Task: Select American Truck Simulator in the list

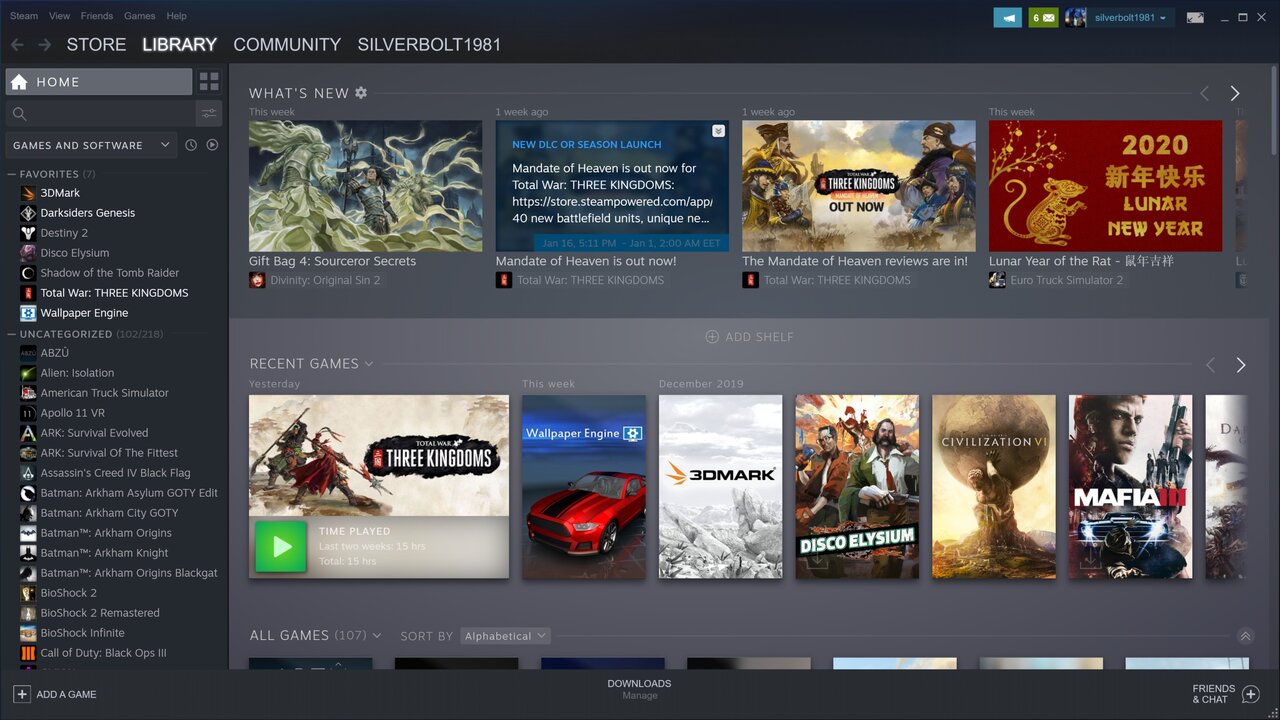Action: [x=104, y=393]
